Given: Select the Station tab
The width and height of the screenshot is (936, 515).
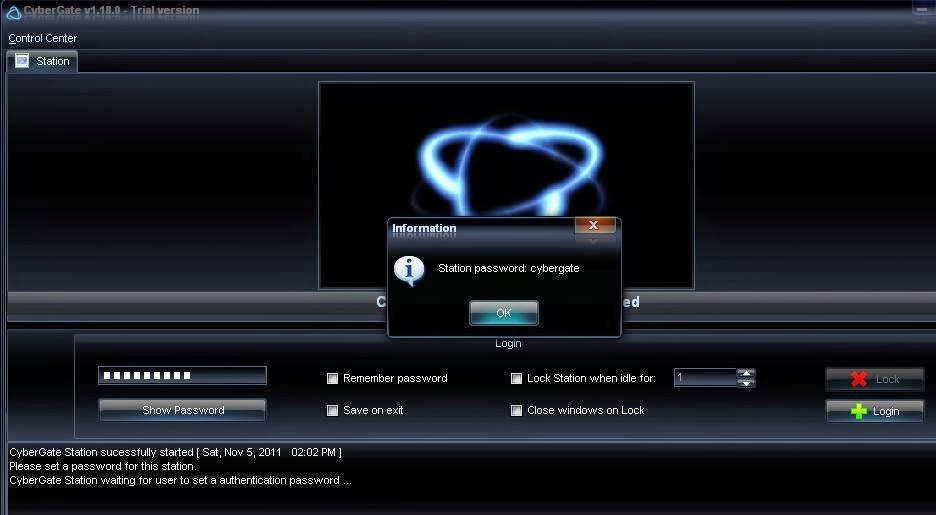Looking at the screenshot, I should (x=42, y=61).
